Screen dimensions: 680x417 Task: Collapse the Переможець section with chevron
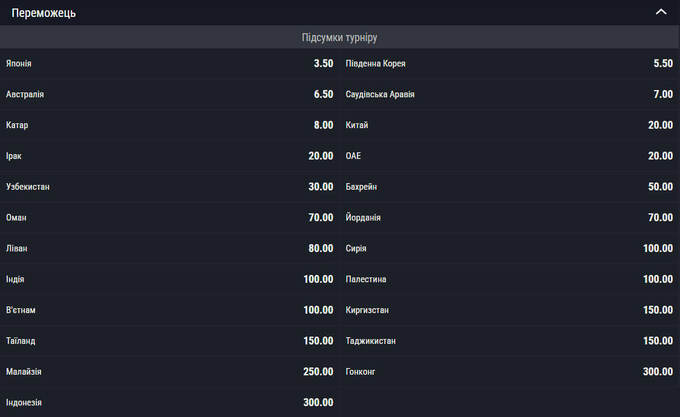pos(660,12)
